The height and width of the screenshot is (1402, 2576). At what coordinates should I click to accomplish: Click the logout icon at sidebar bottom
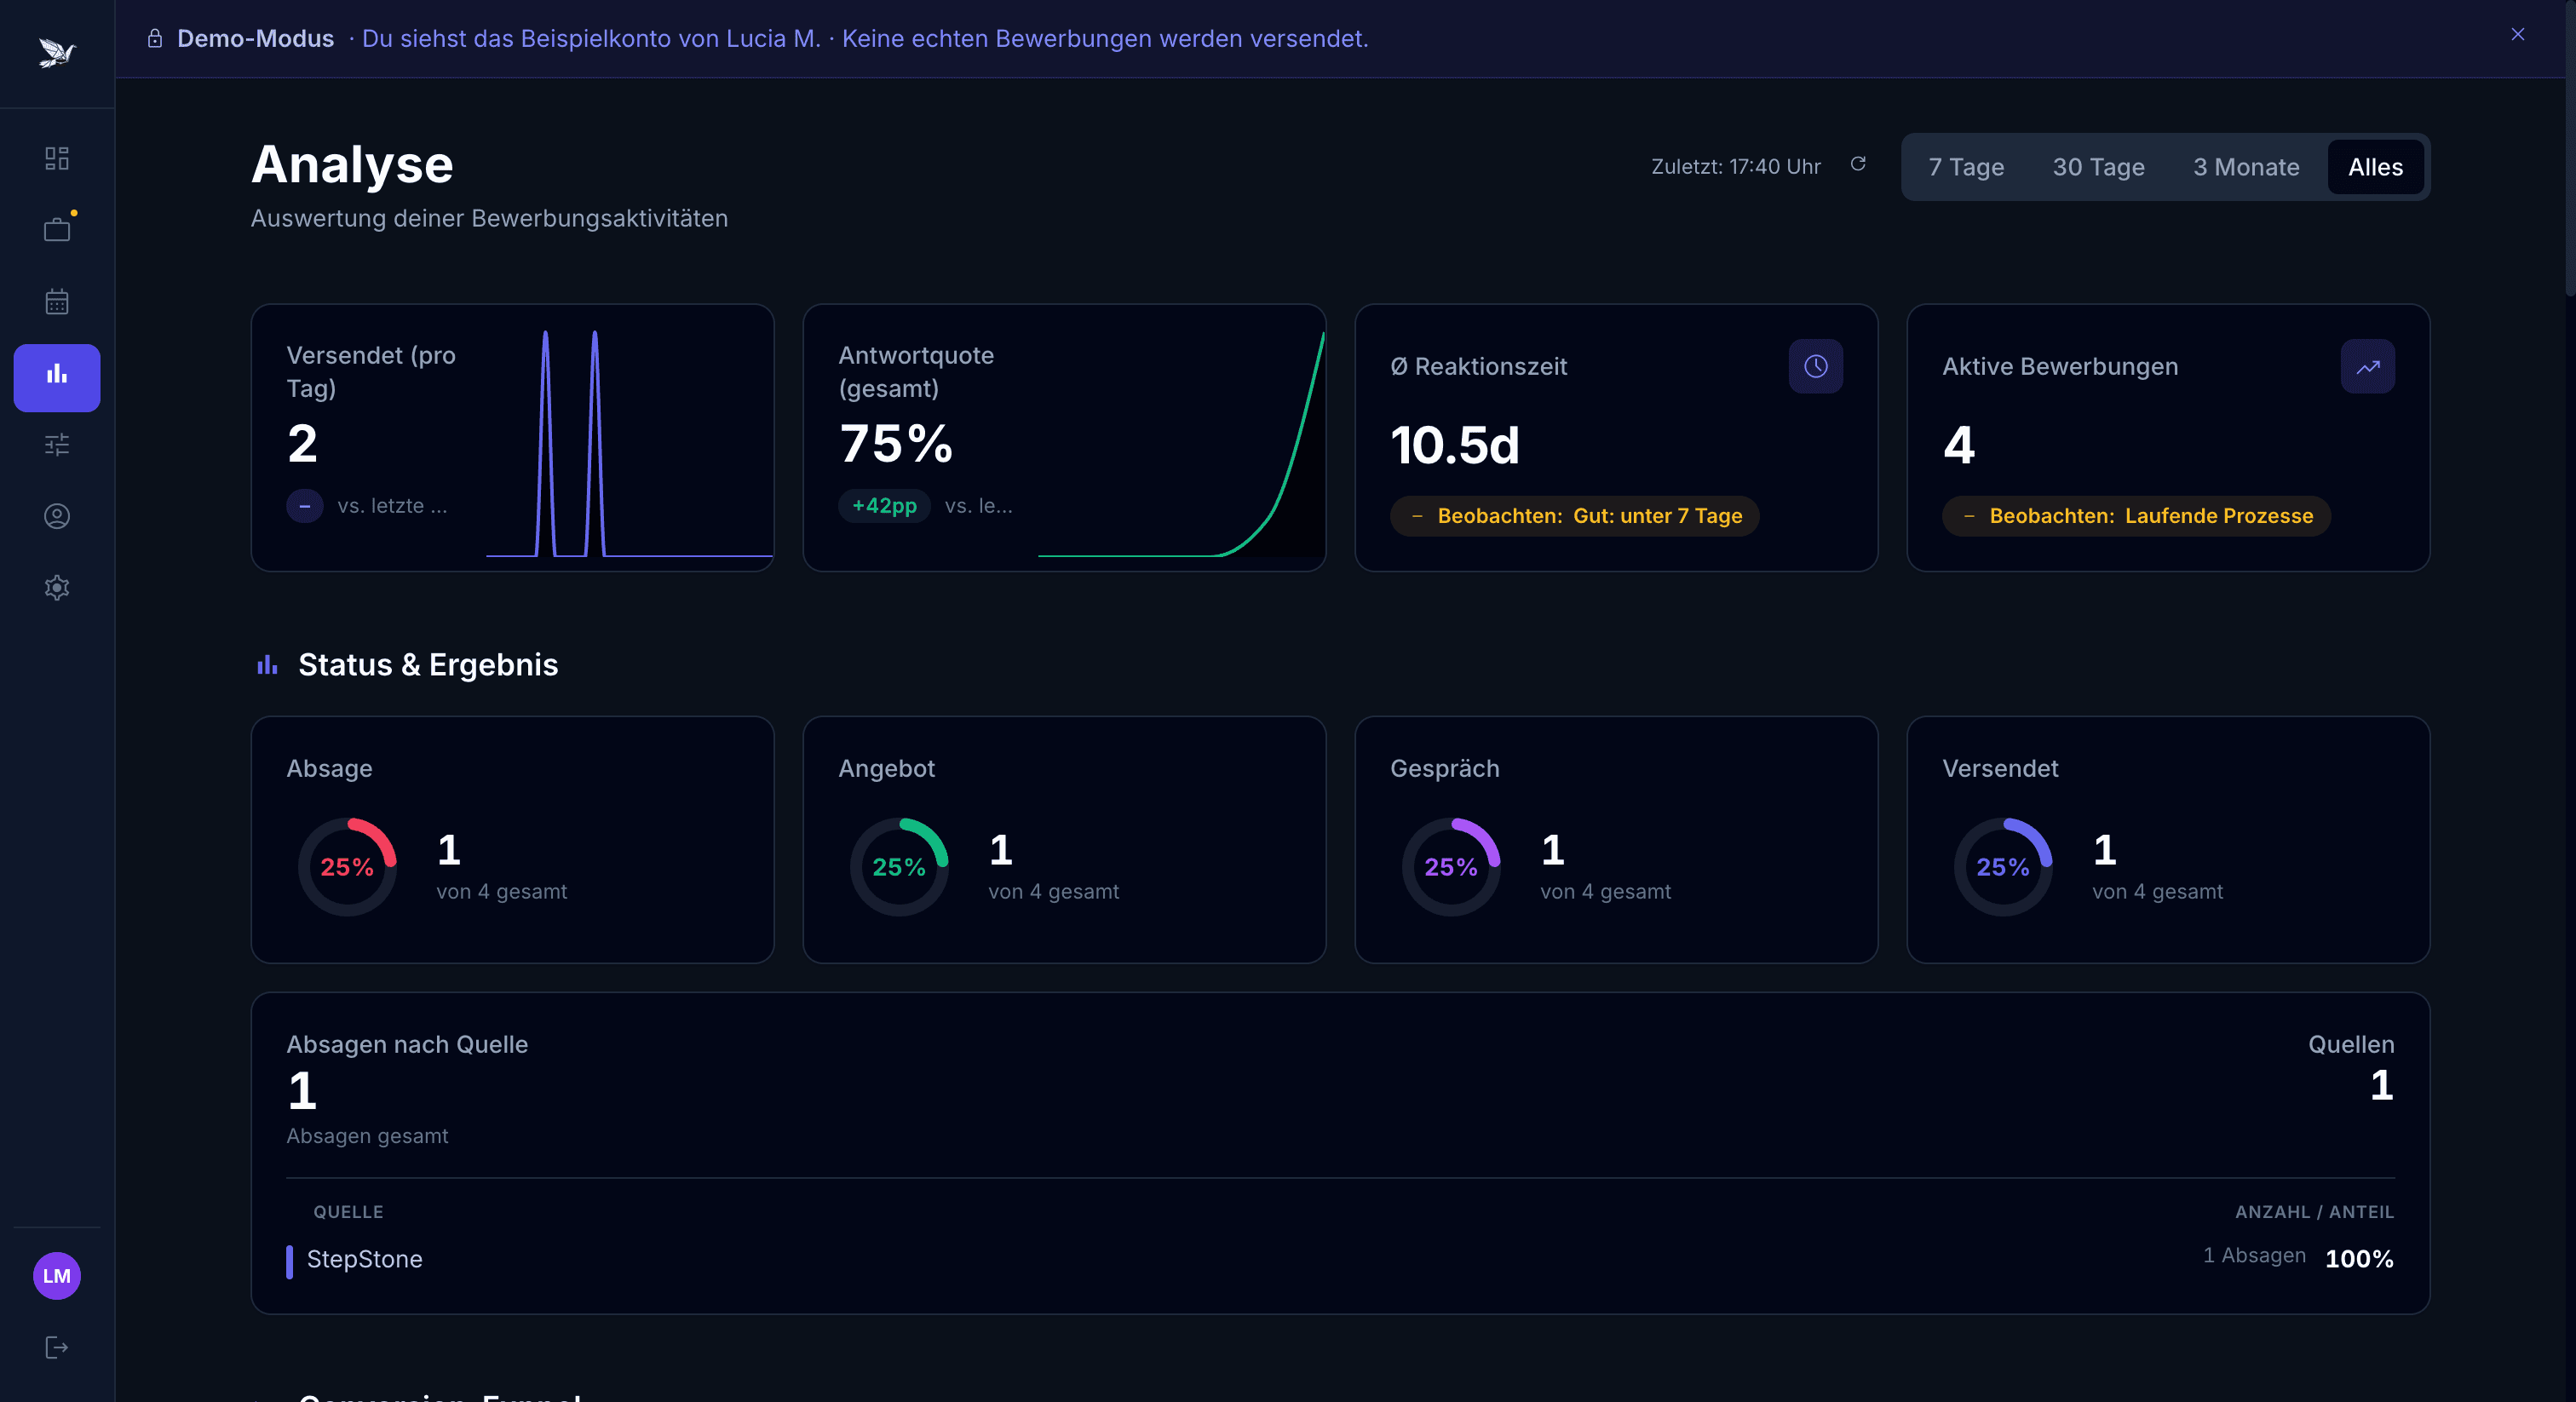(x=57, y=1347)
